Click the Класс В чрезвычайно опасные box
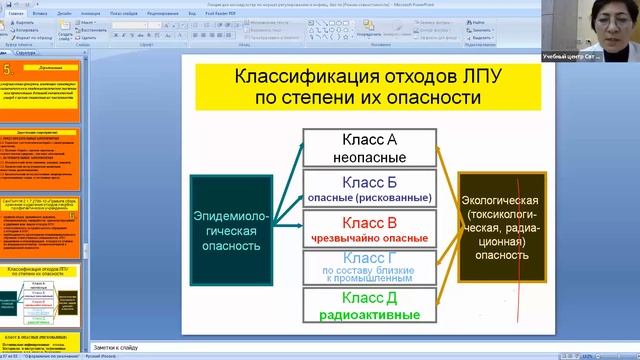This screenshot has height=360, width=640. (369, 229)
